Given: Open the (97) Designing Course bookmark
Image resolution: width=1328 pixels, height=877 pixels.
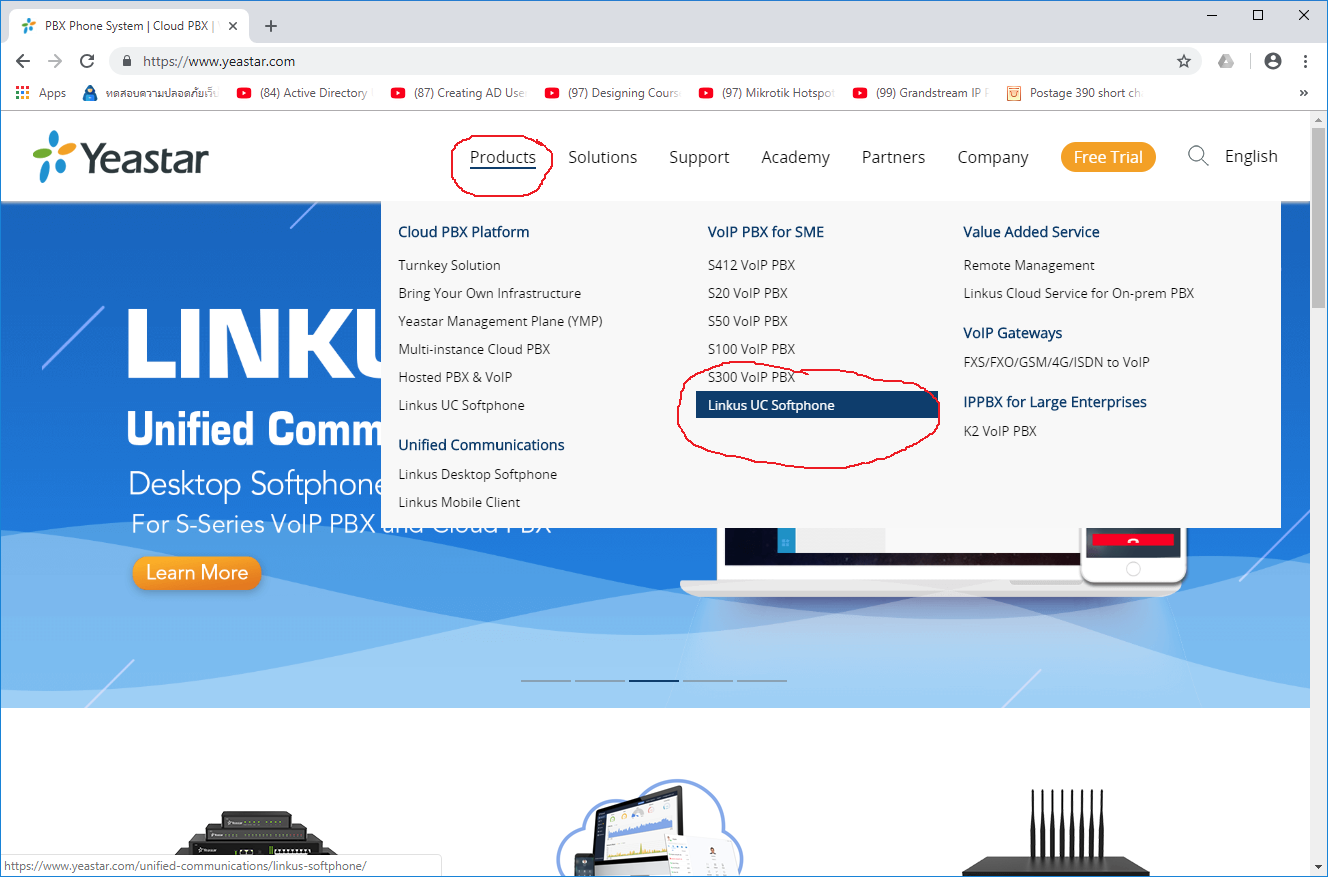Looking at the screenshot, I should pyautogui.click(x=612, y=93).
